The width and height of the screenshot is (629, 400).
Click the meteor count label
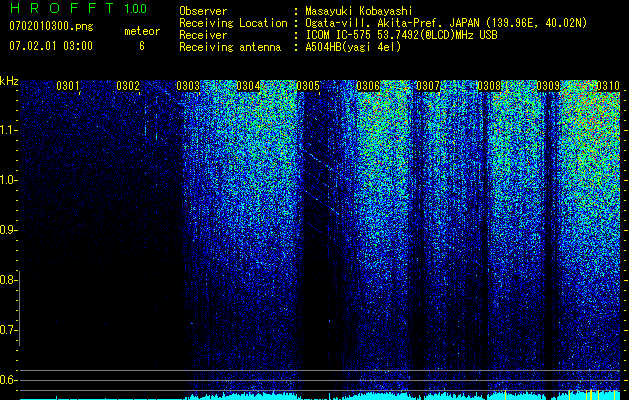tap(142, 31)
